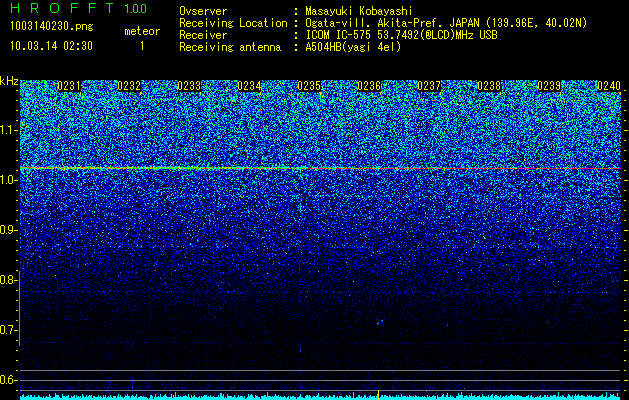This screenshot has height=400, width=629.
Task: Click the kHz axis unit label
Action: (9, 81)
